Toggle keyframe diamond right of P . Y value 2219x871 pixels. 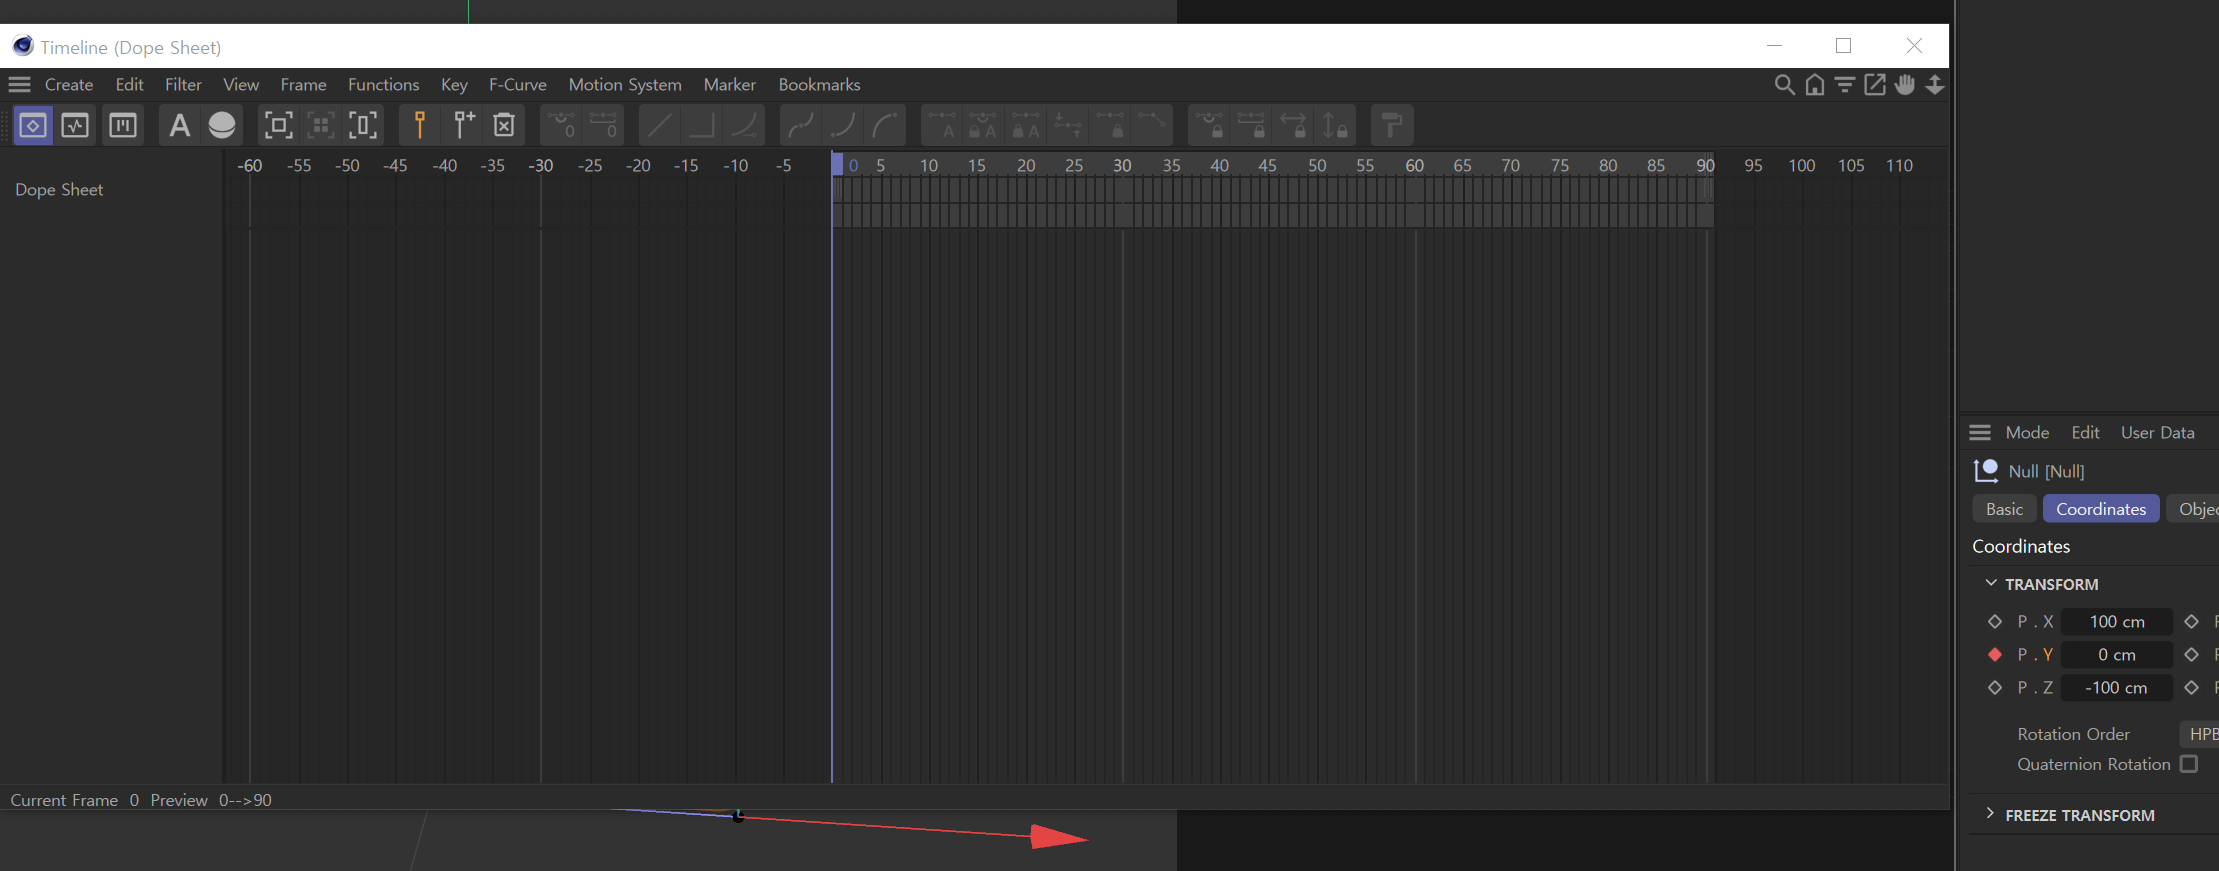click(2192, 655)
